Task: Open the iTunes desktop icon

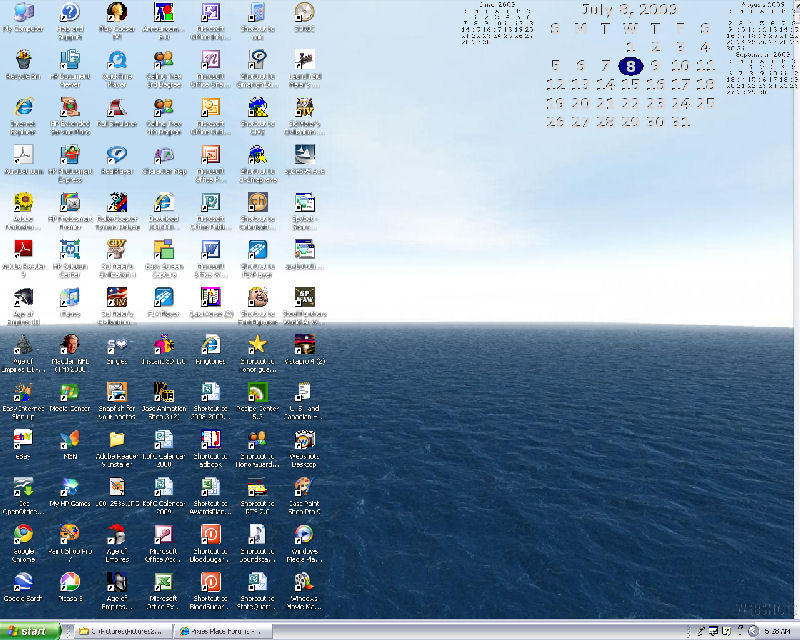Action: pyautogui.click(x=69, y=298)
